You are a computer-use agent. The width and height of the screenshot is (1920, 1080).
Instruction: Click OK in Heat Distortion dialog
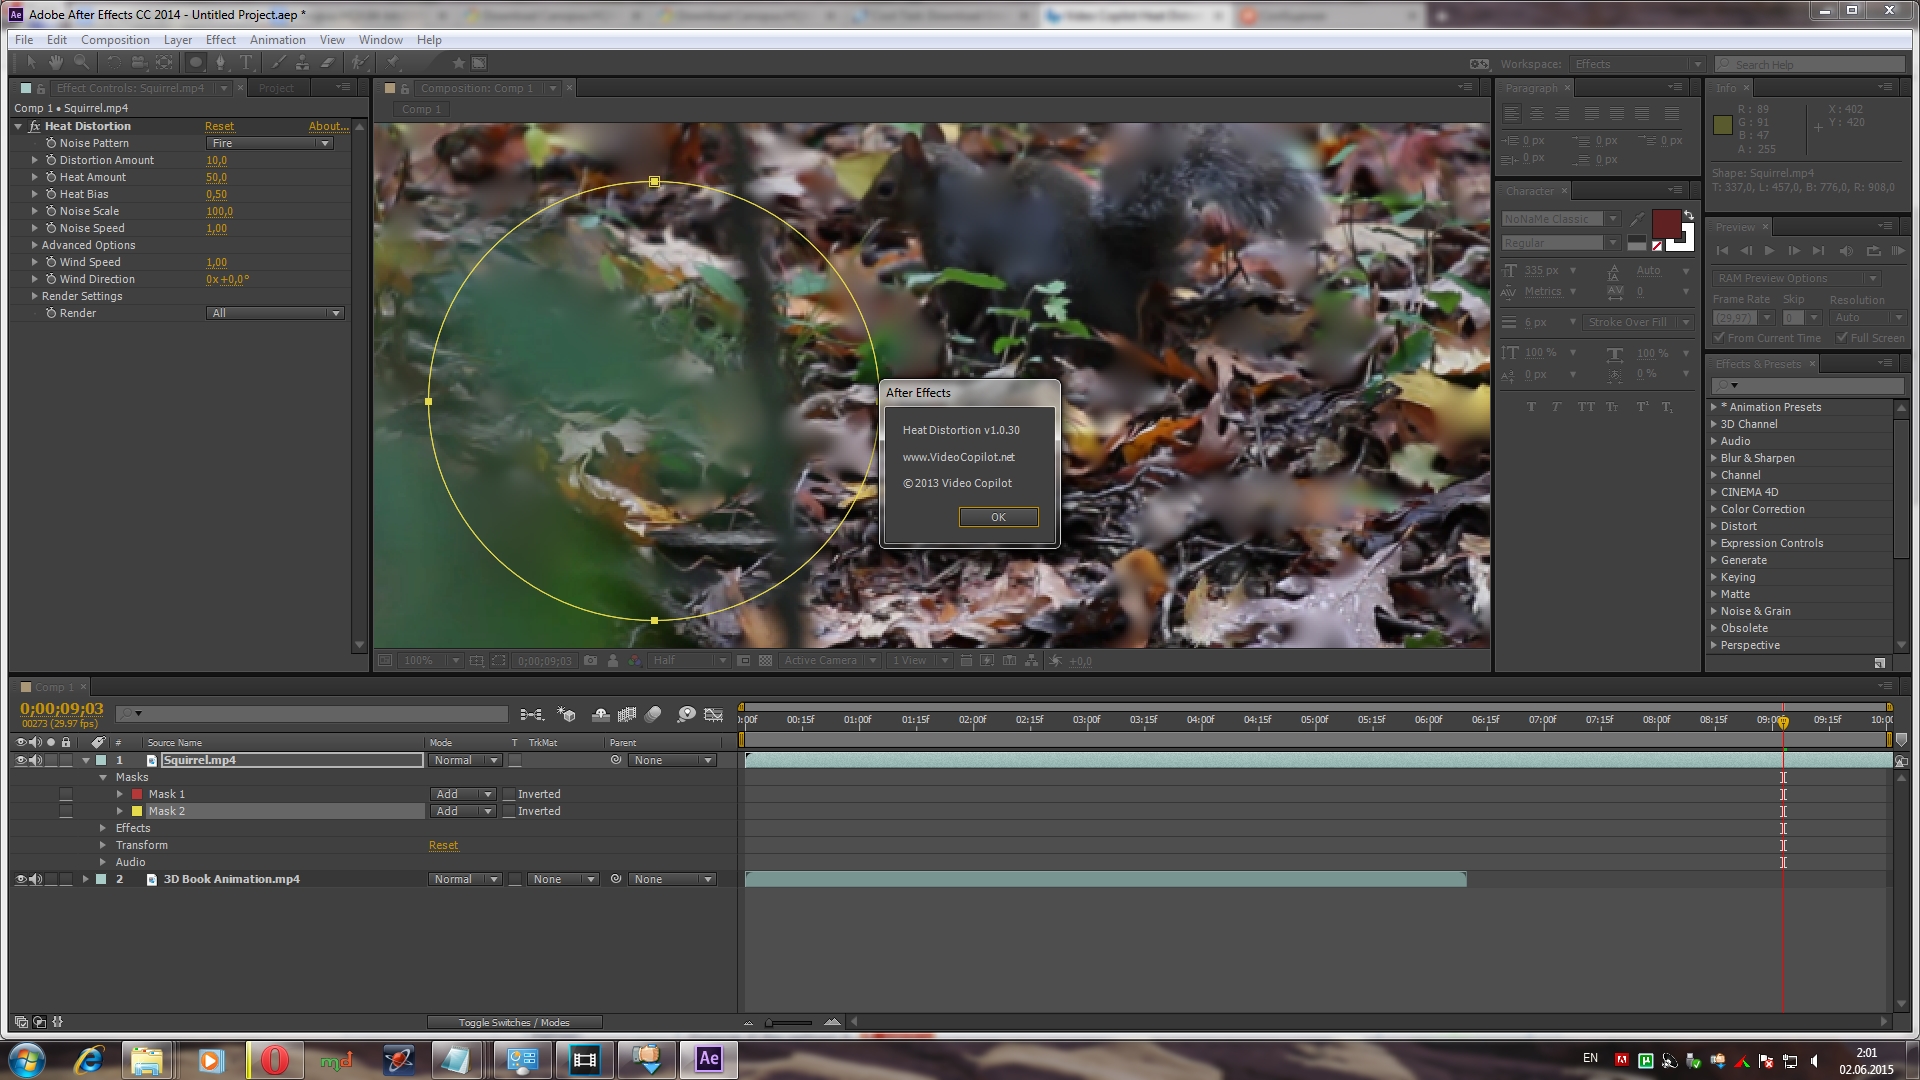pos(998,517)
